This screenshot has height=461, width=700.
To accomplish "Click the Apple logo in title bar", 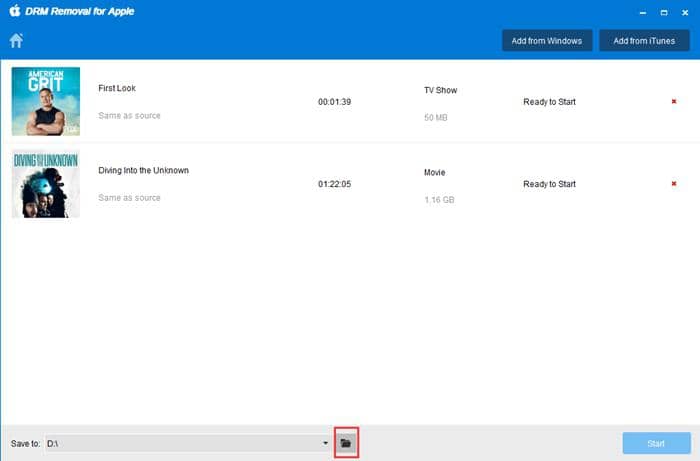I will coord(15,11).
